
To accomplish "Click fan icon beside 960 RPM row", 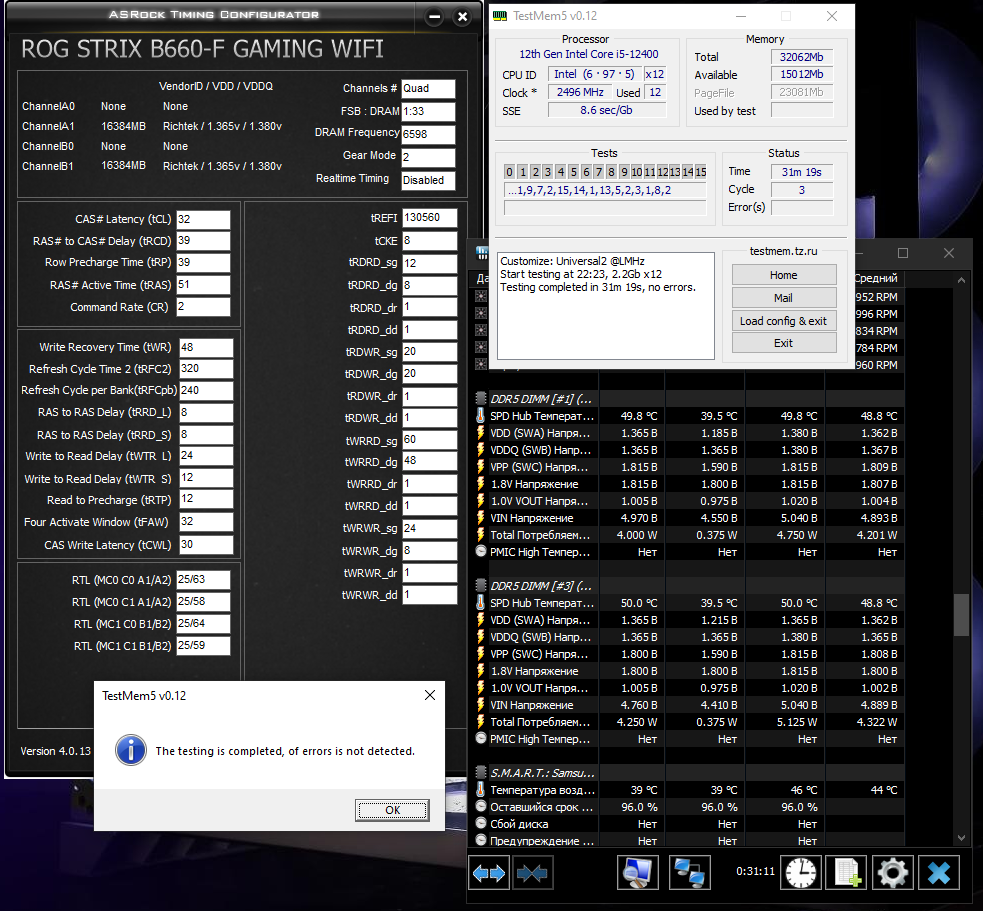I will click(481, 364).
